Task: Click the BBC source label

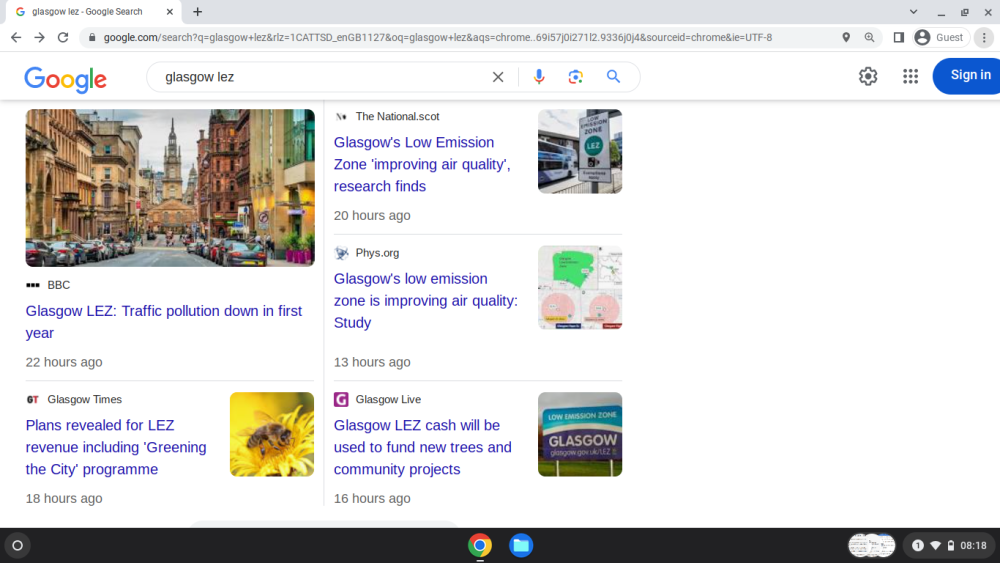Action: tap(59, 285)
